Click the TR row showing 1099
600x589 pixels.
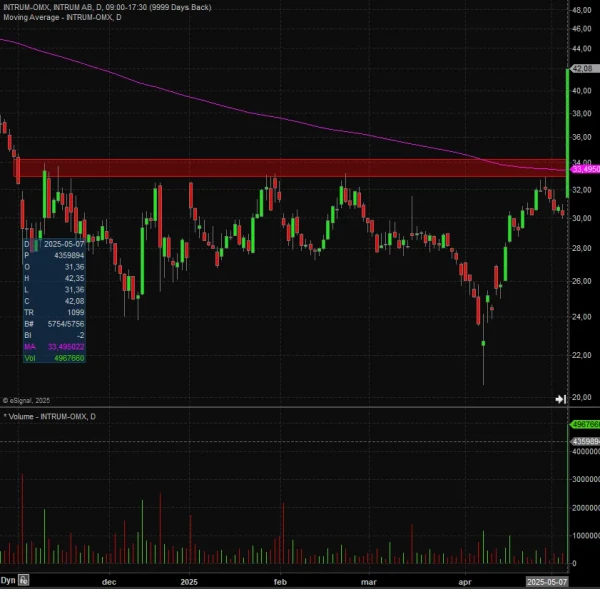tap(54, 312)
